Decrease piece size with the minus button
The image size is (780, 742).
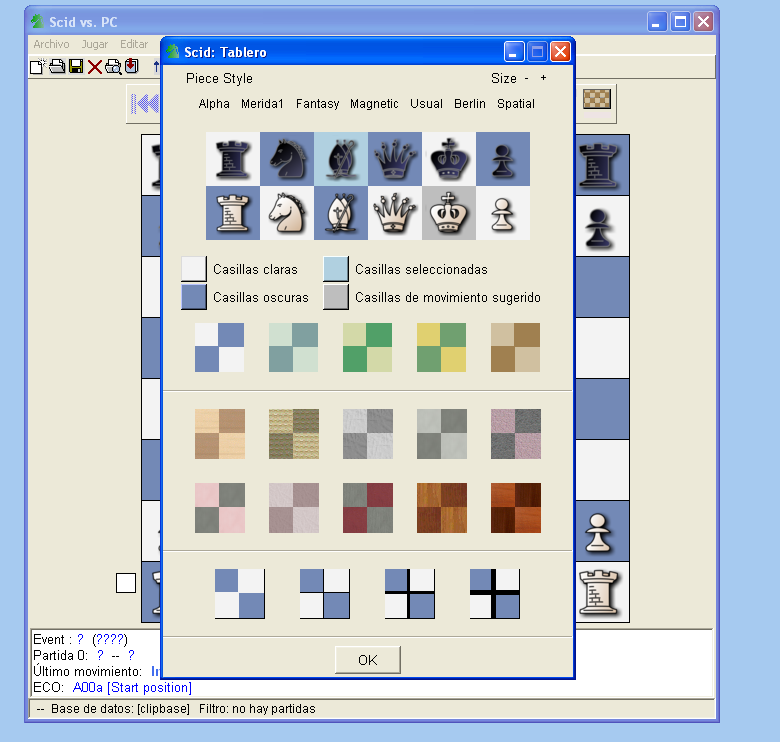pyautogui.click(x=526, y=79)
